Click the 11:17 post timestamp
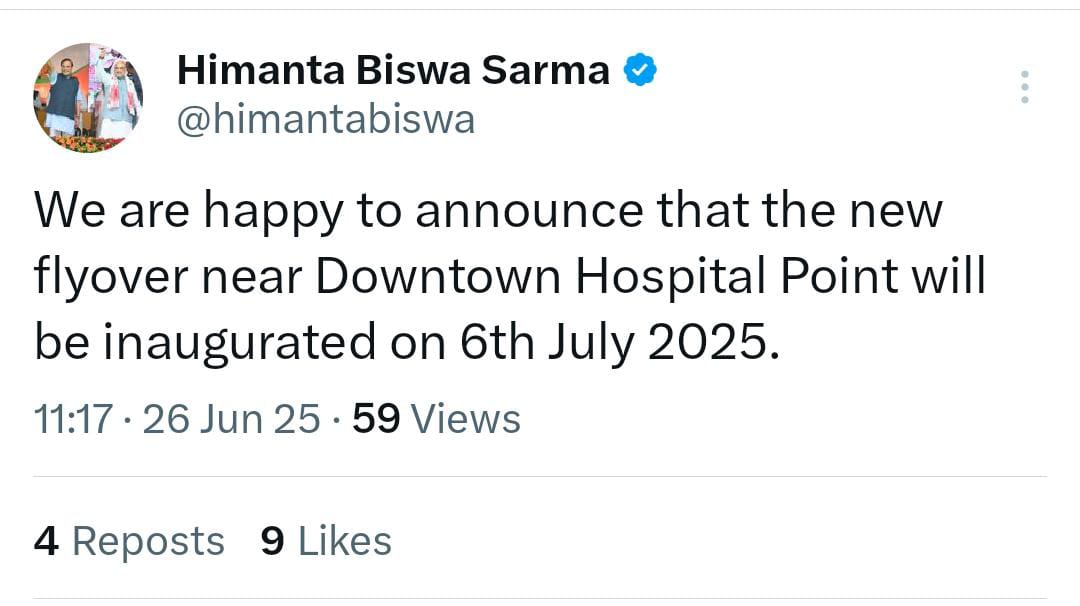 [x=73, y=419]
